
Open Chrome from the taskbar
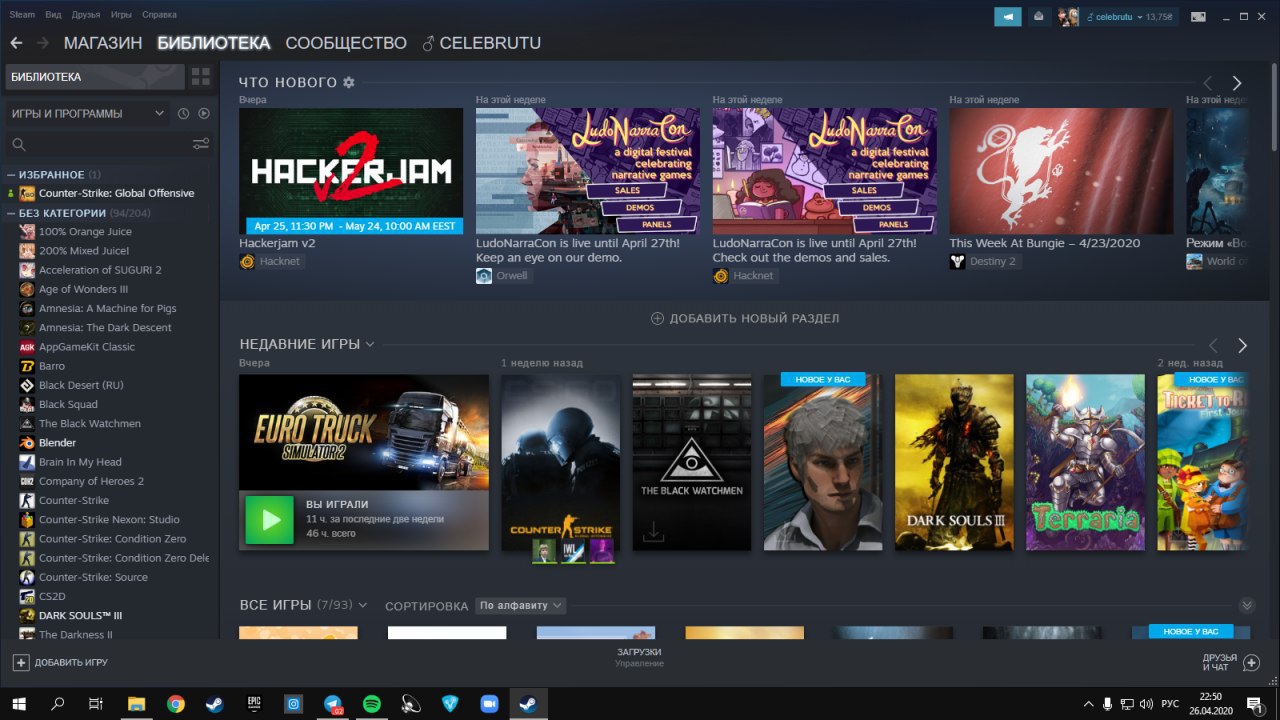point(175,704)
